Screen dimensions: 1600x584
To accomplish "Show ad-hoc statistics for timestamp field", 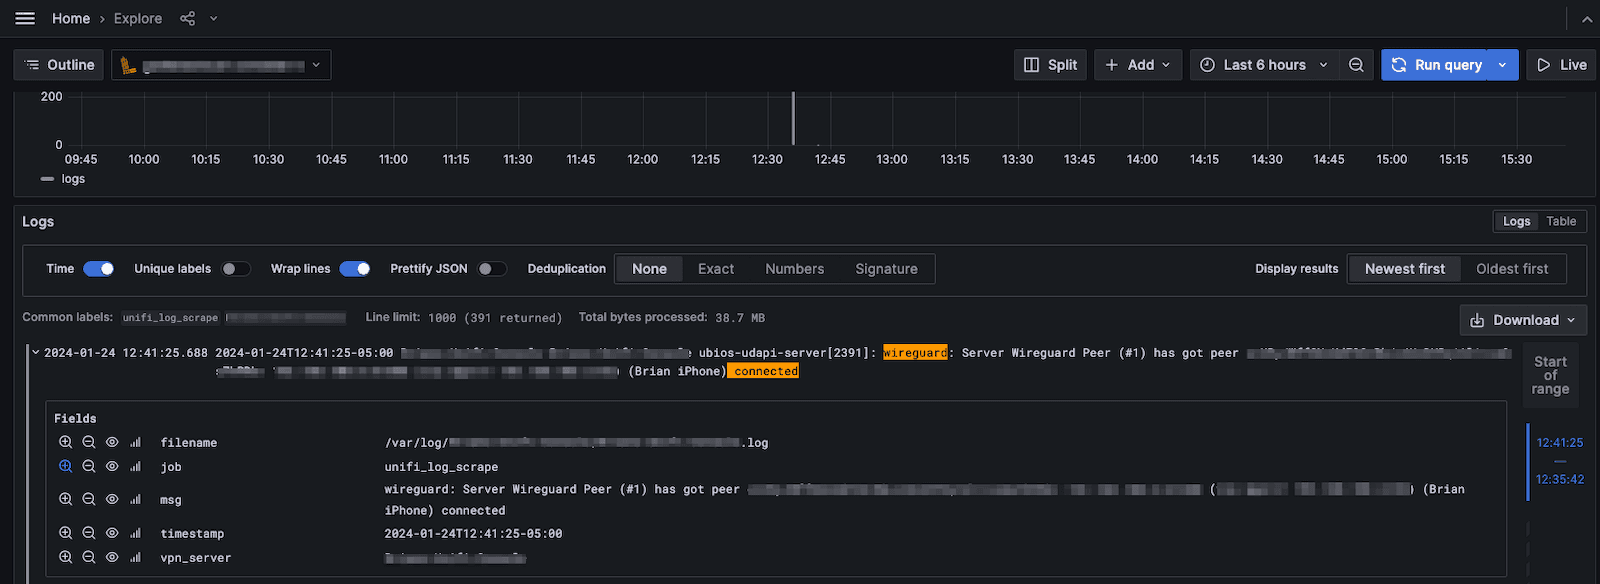I will 135,533.
